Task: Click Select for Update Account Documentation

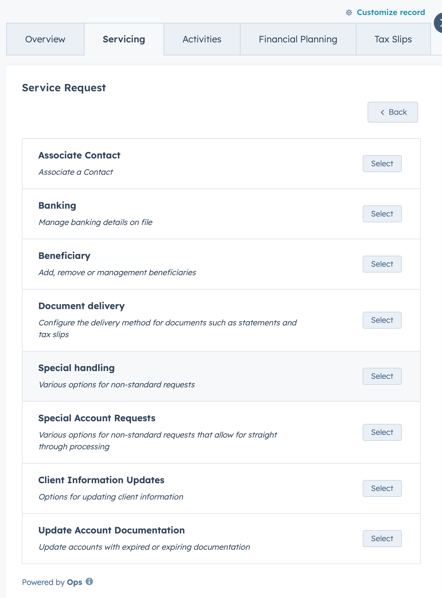Action: [x=382, y=539]
